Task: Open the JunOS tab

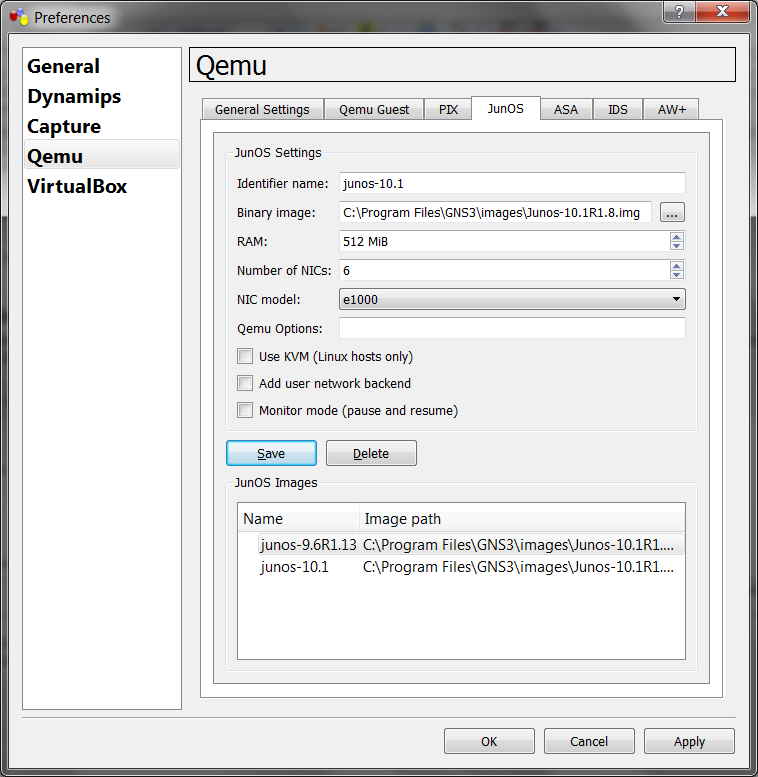Action: [x=505, y=109]
